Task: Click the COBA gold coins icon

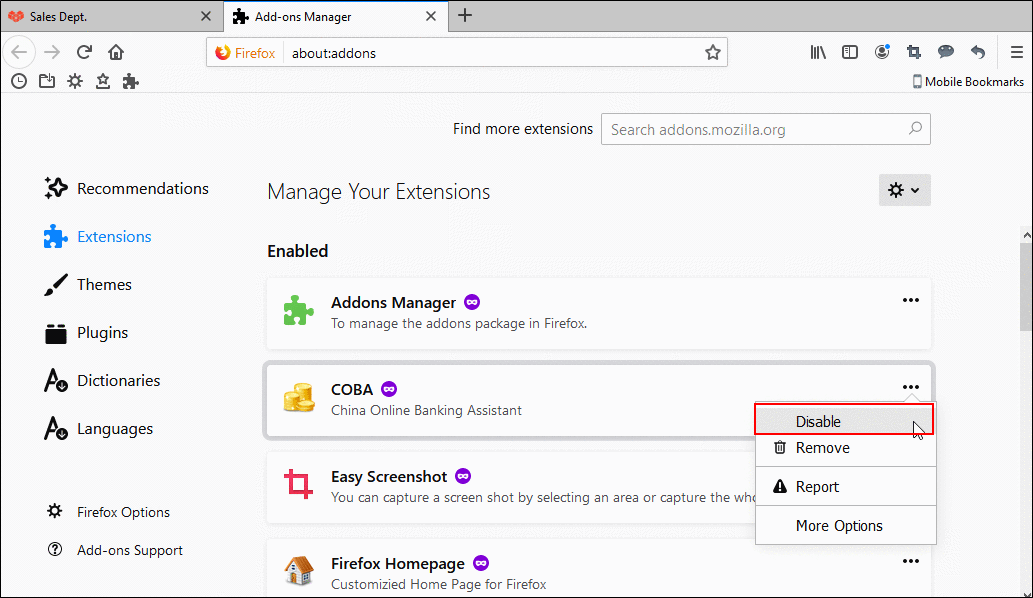Action: pos(298,397)
